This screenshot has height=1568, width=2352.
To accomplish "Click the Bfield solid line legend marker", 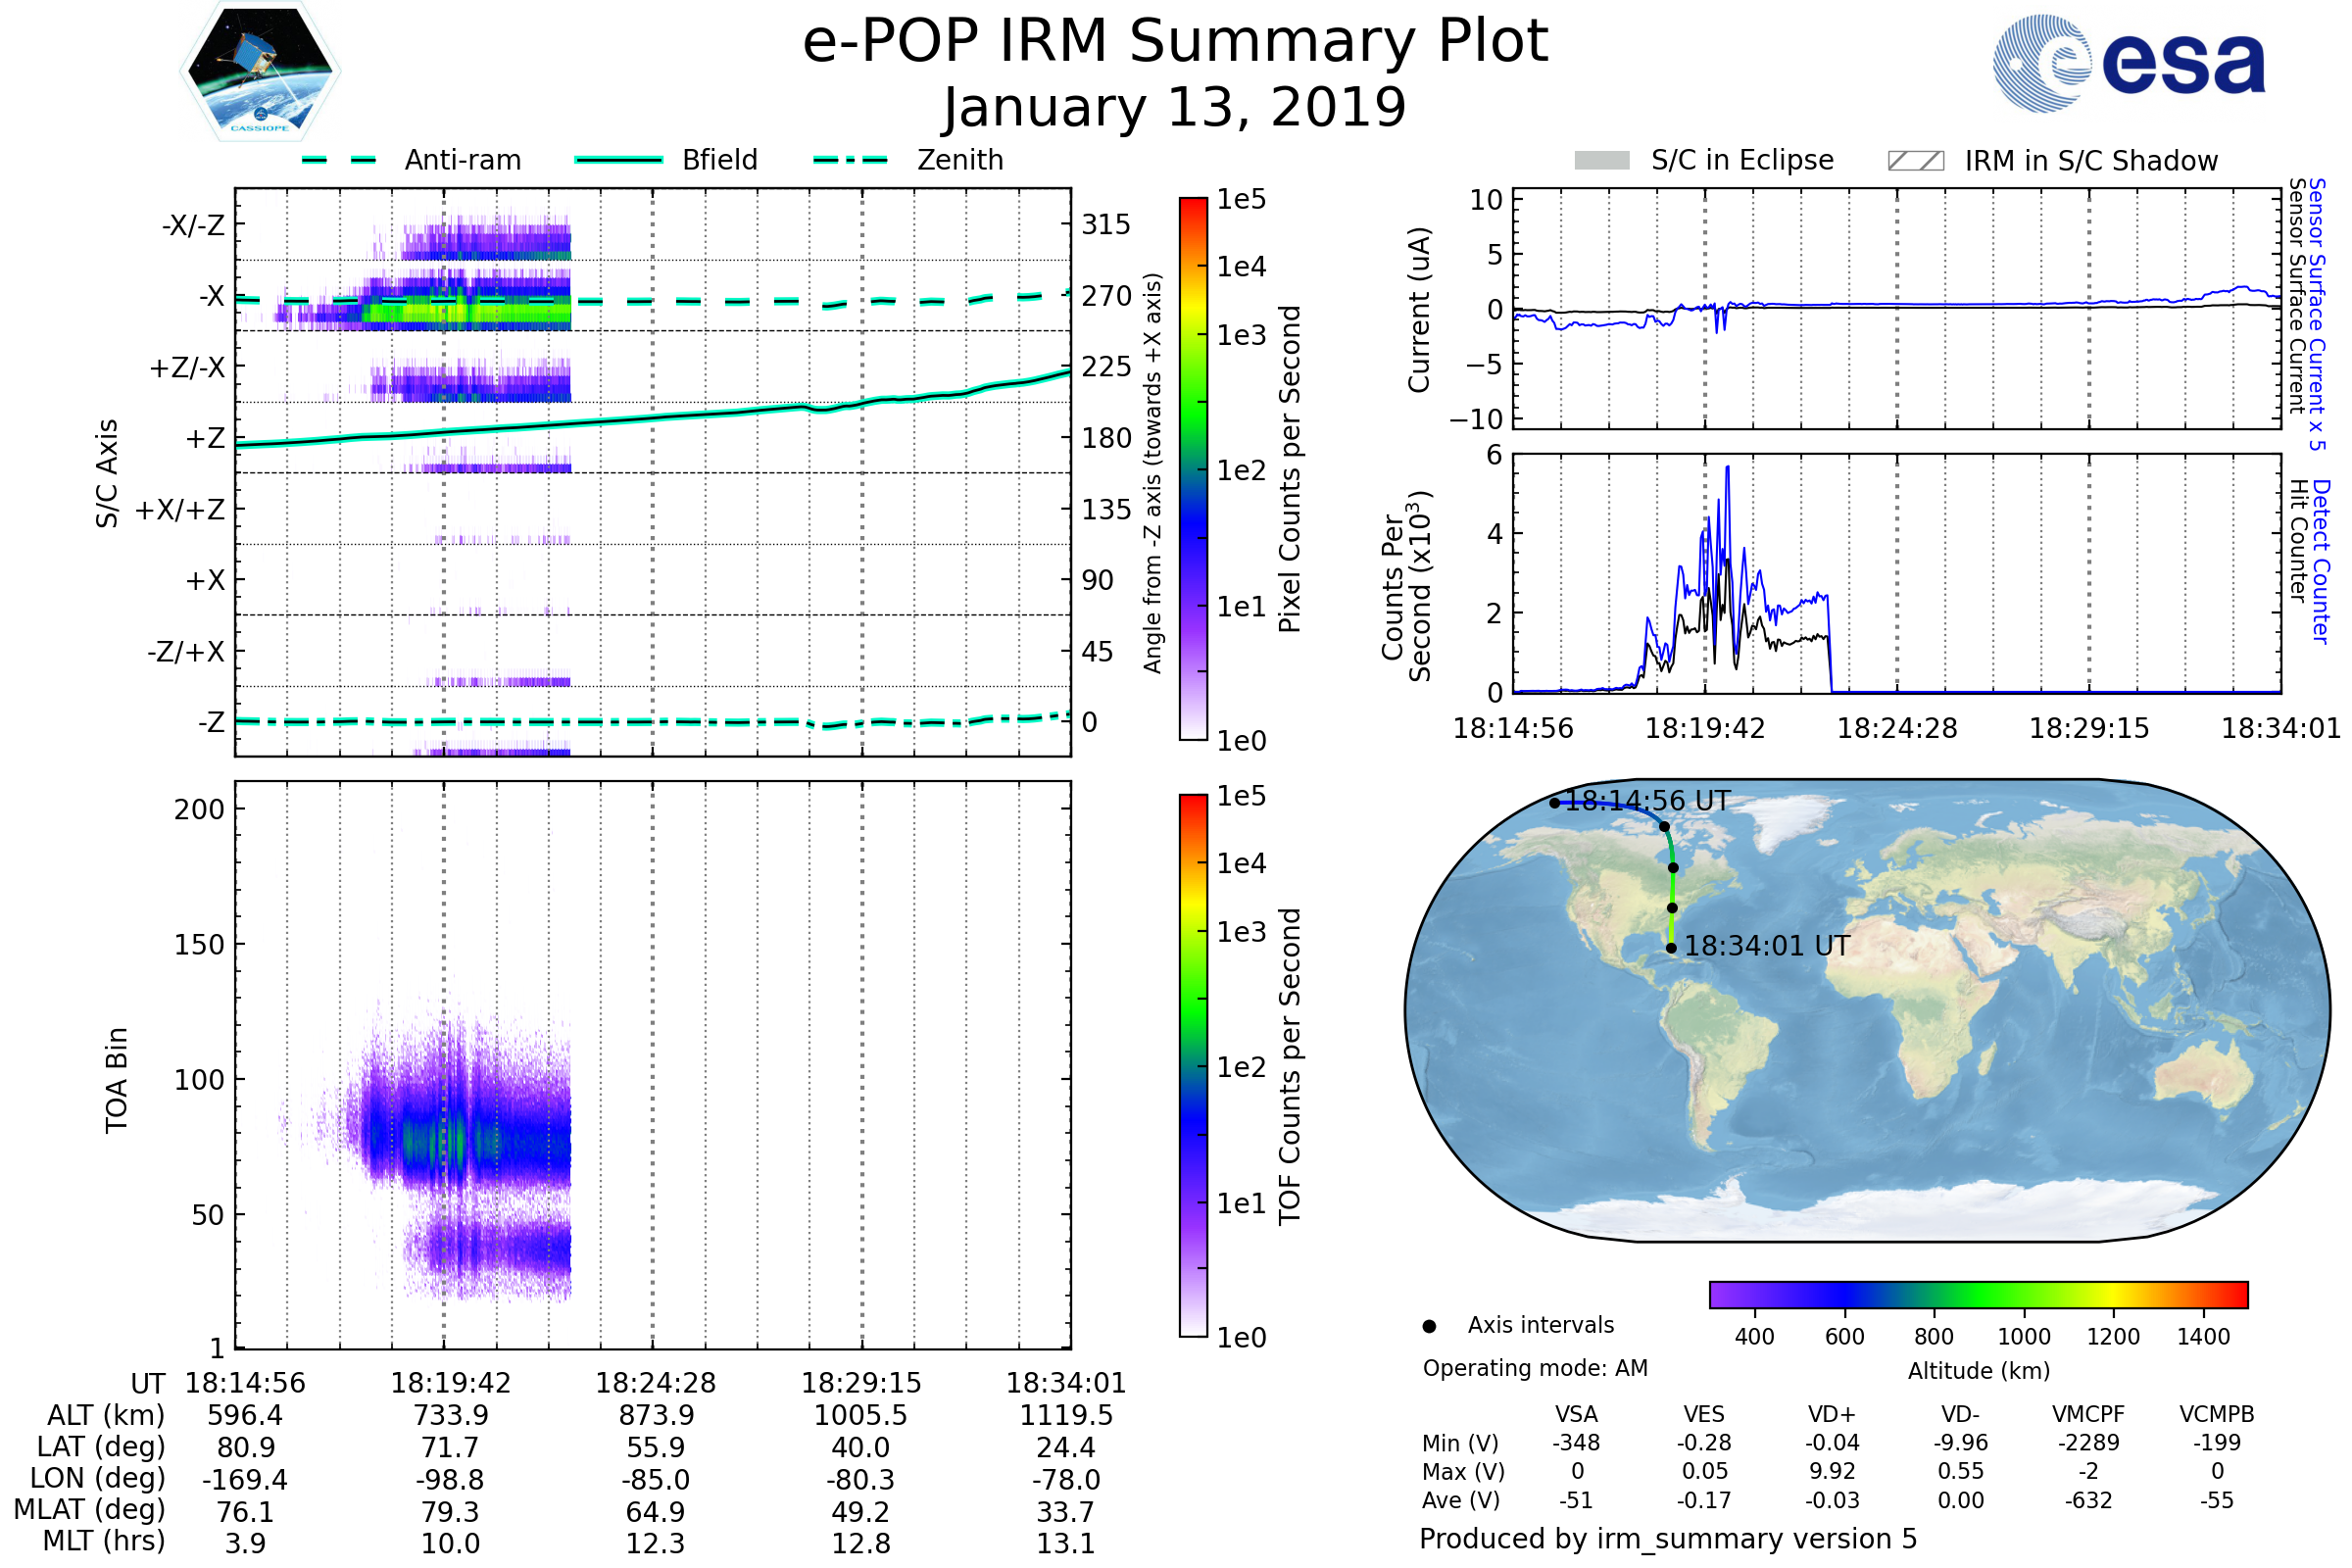I will coord(618,160).
